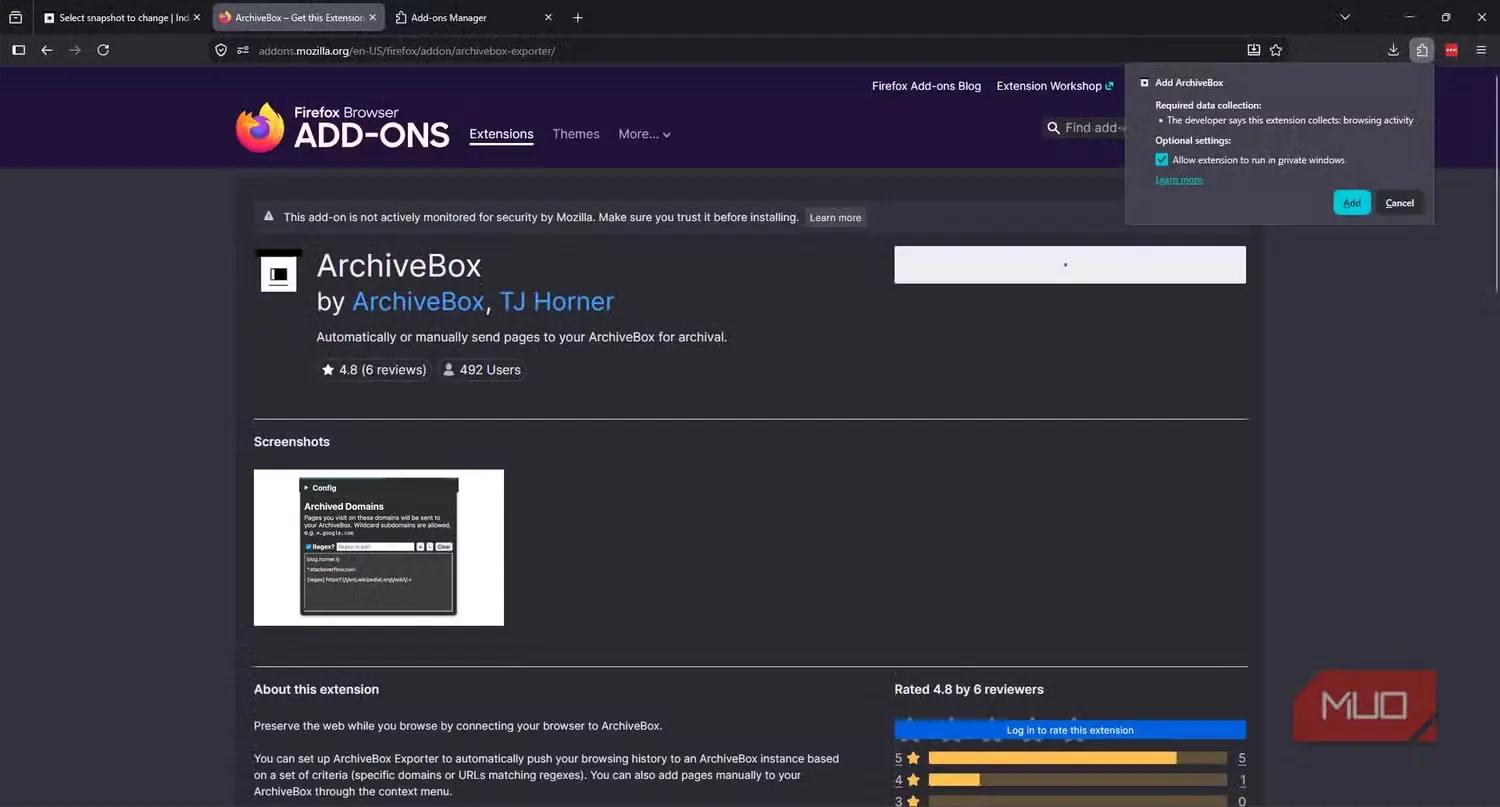Open the TJ Horner author link

point(557,301)
